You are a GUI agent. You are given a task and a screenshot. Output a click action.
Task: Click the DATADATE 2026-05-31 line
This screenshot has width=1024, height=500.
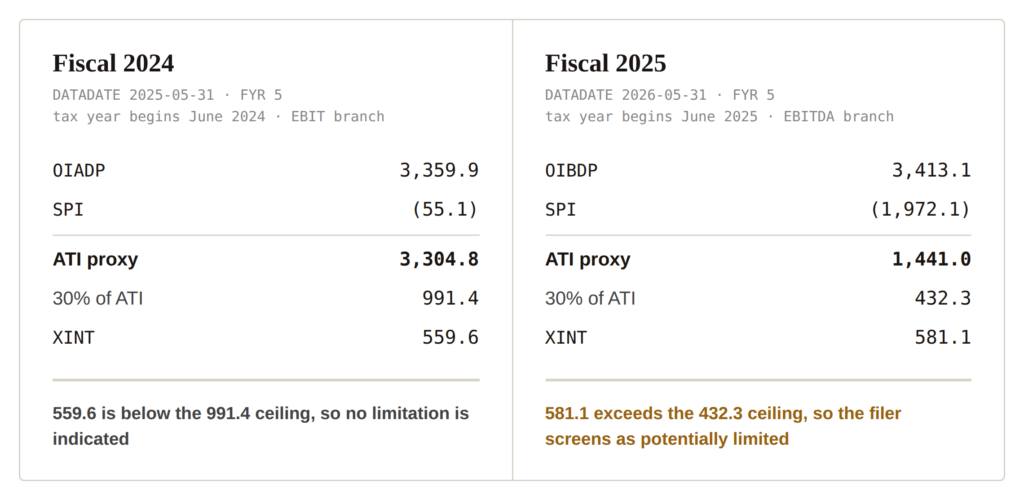pyautogui.click(x=660, y=95)
